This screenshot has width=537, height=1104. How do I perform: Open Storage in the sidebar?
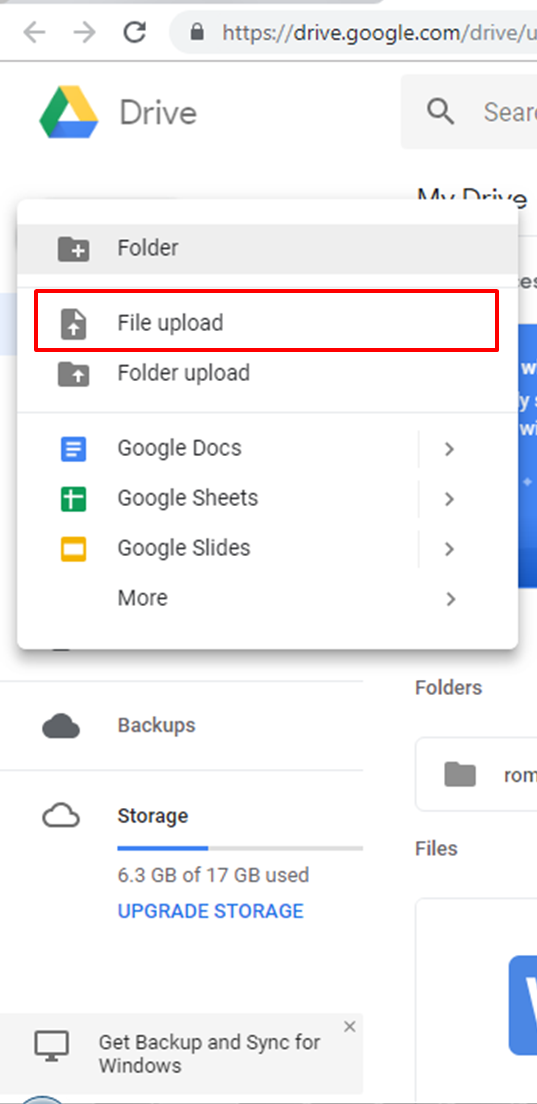point(153,816)
